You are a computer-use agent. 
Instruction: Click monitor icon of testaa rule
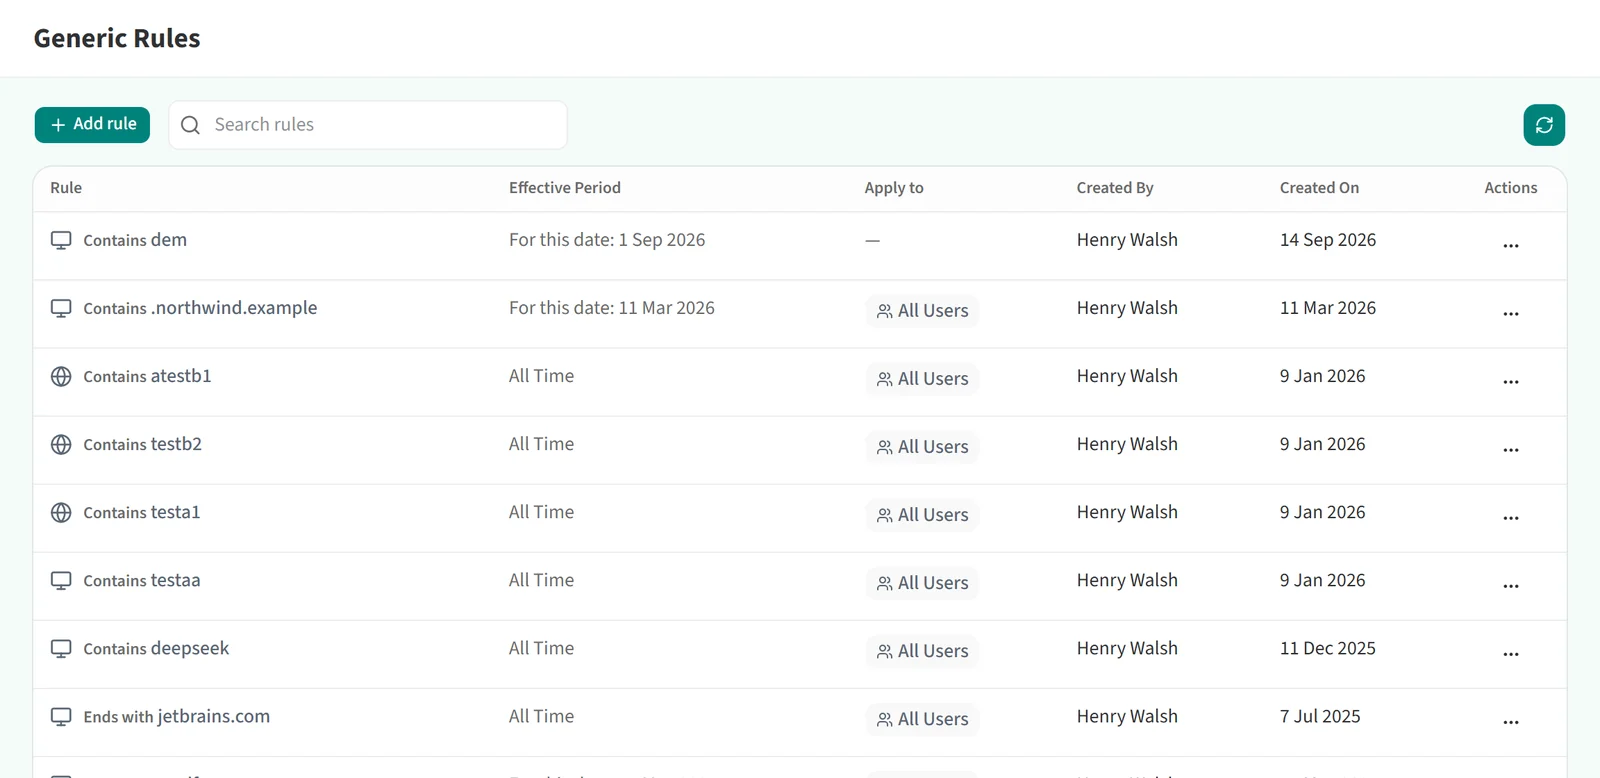click(x=61, y=581)
